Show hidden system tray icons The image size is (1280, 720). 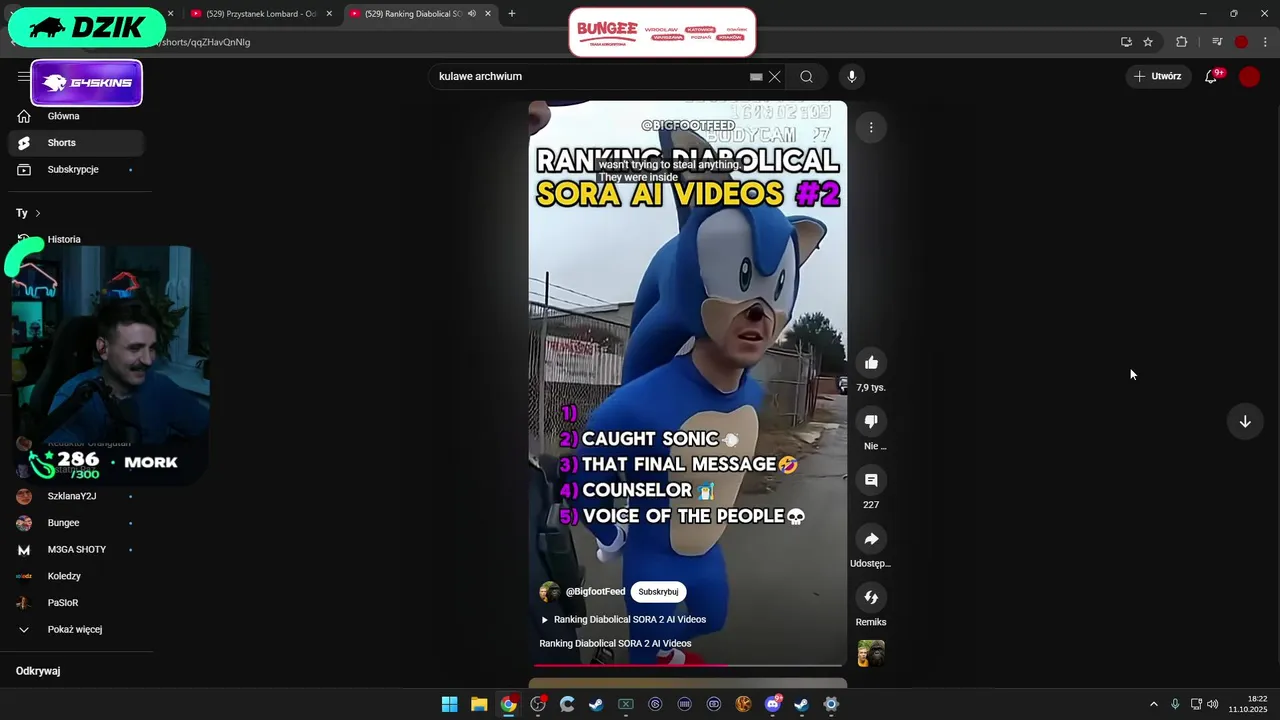[x=1154, y=704]
